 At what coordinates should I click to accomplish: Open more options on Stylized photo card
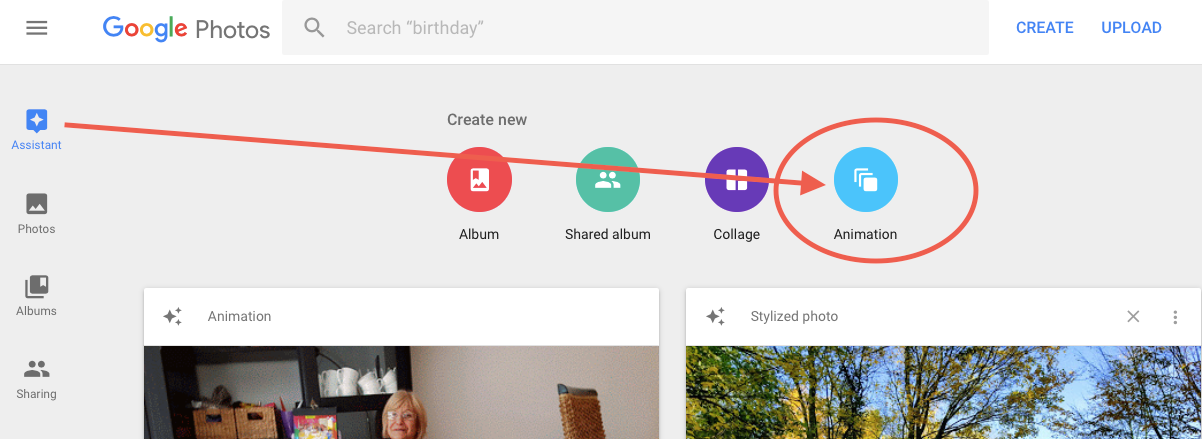pos(1175,317)
